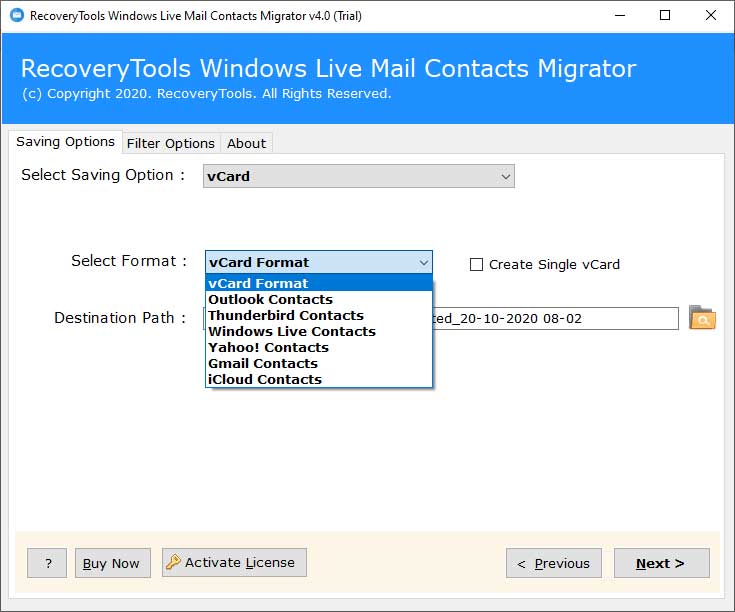Choose Gmail Contacts format
The width and height of the screenshot is (735, 612).
262,363
